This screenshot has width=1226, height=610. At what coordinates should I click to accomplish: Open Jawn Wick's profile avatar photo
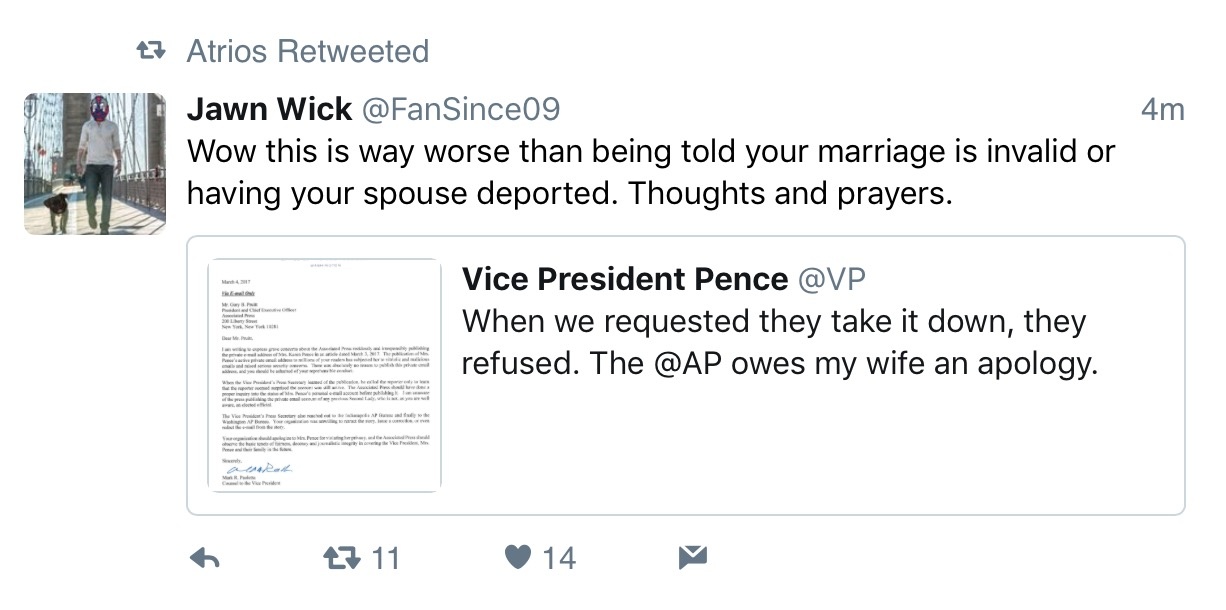pyautogui.click(x=95, y=164)
